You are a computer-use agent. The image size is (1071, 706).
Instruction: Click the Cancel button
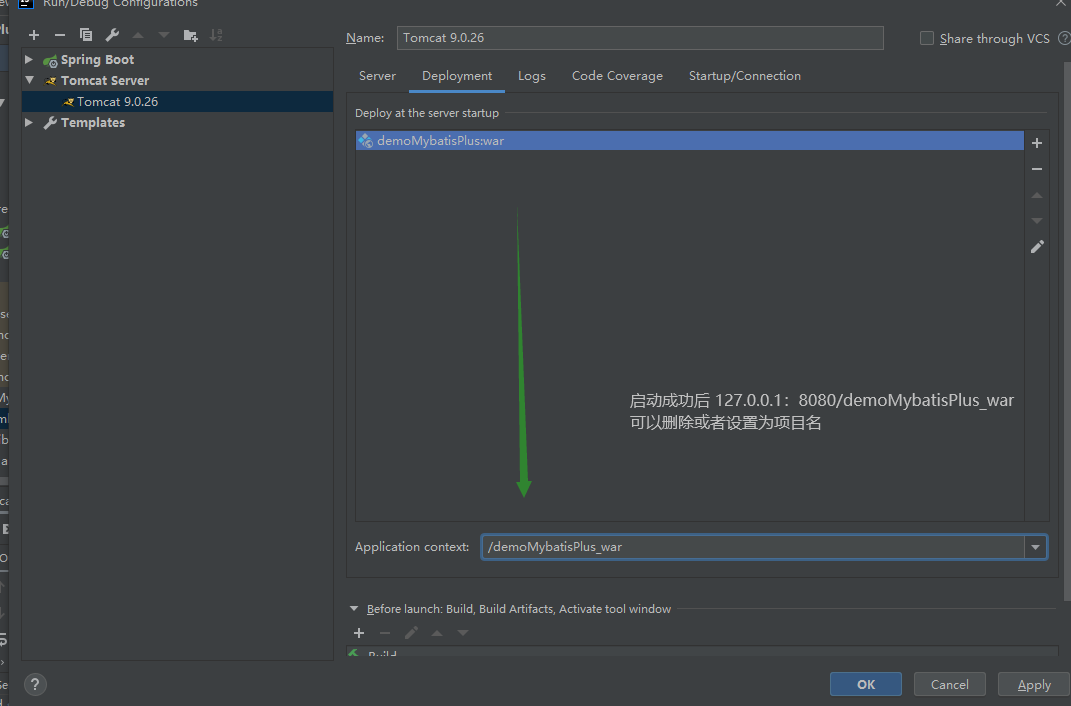coord(949,684)
